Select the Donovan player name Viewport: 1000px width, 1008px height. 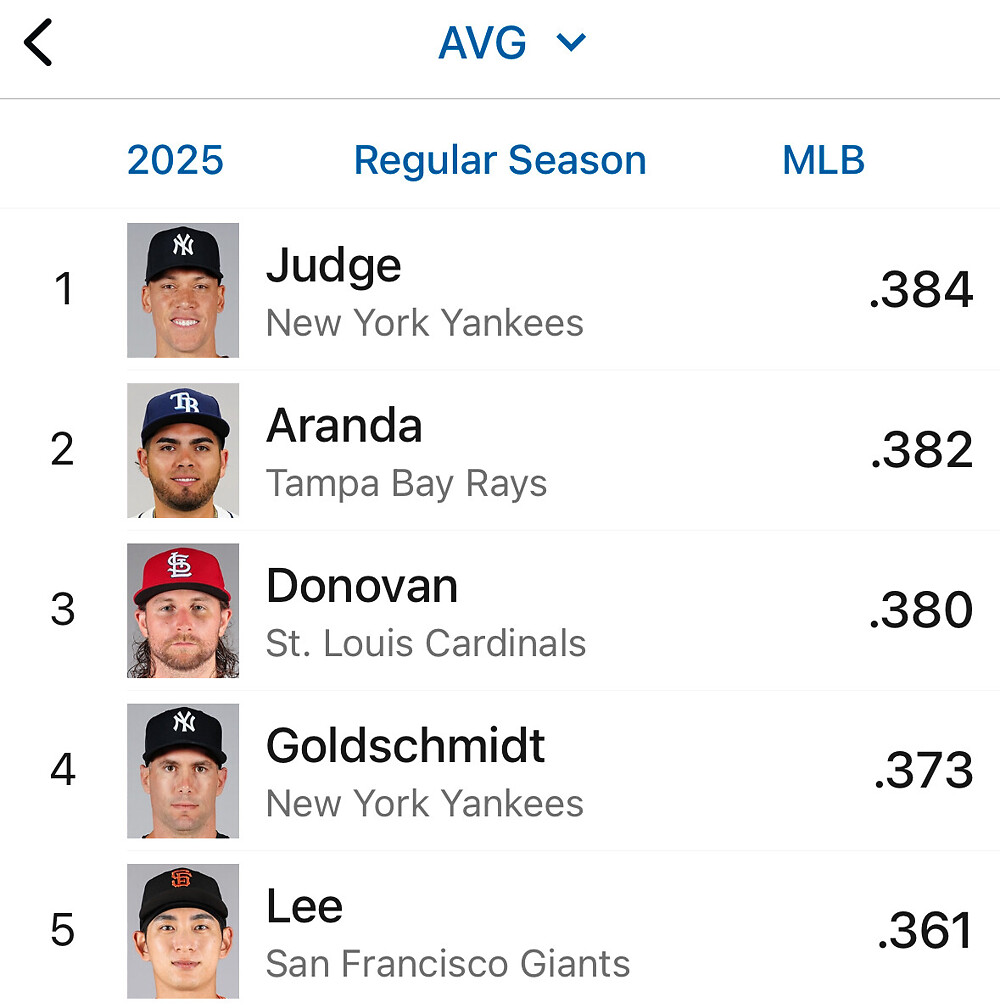(x=362, y=587)
